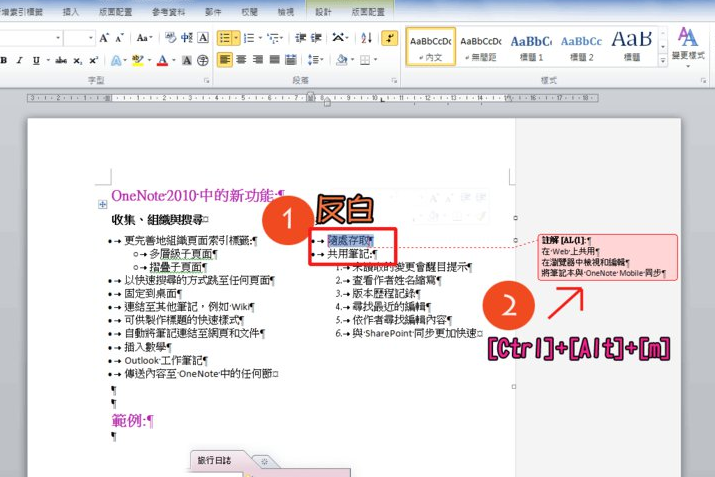Click the Distributed alignment button
This screenshot has height=477, width=715.
point(290,60)
